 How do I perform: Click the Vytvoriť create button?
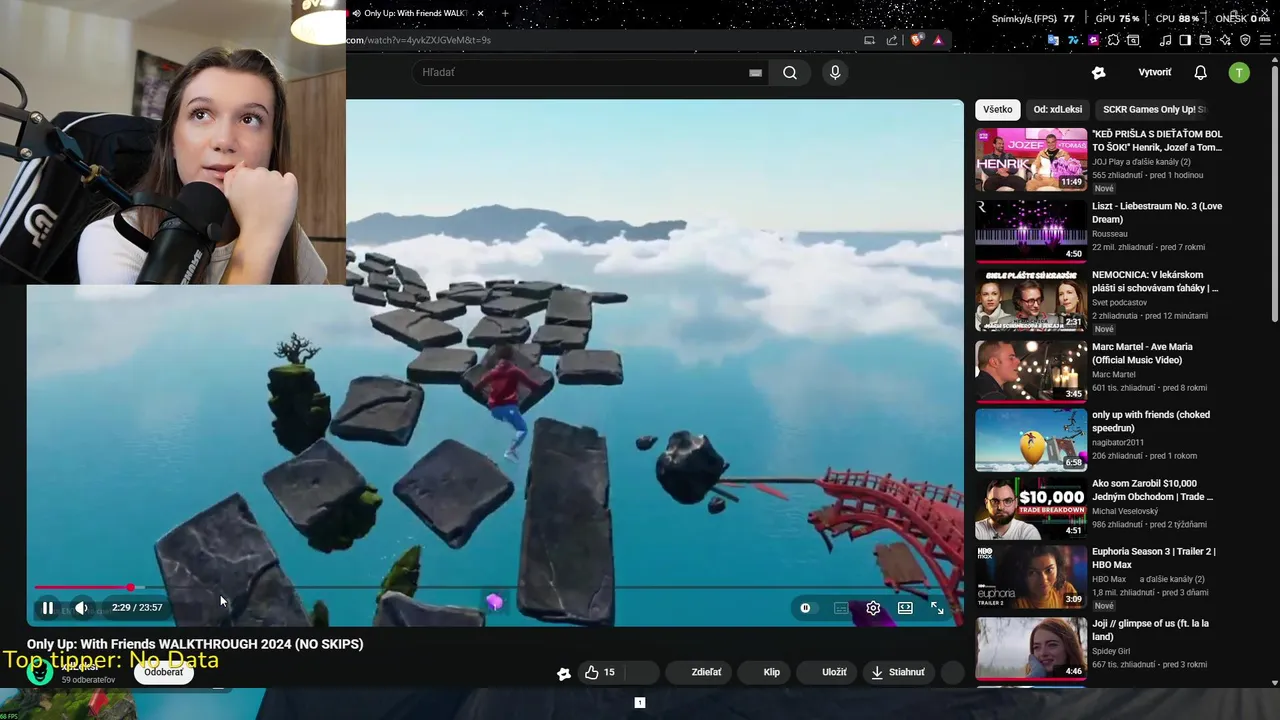coord(1155,72)
